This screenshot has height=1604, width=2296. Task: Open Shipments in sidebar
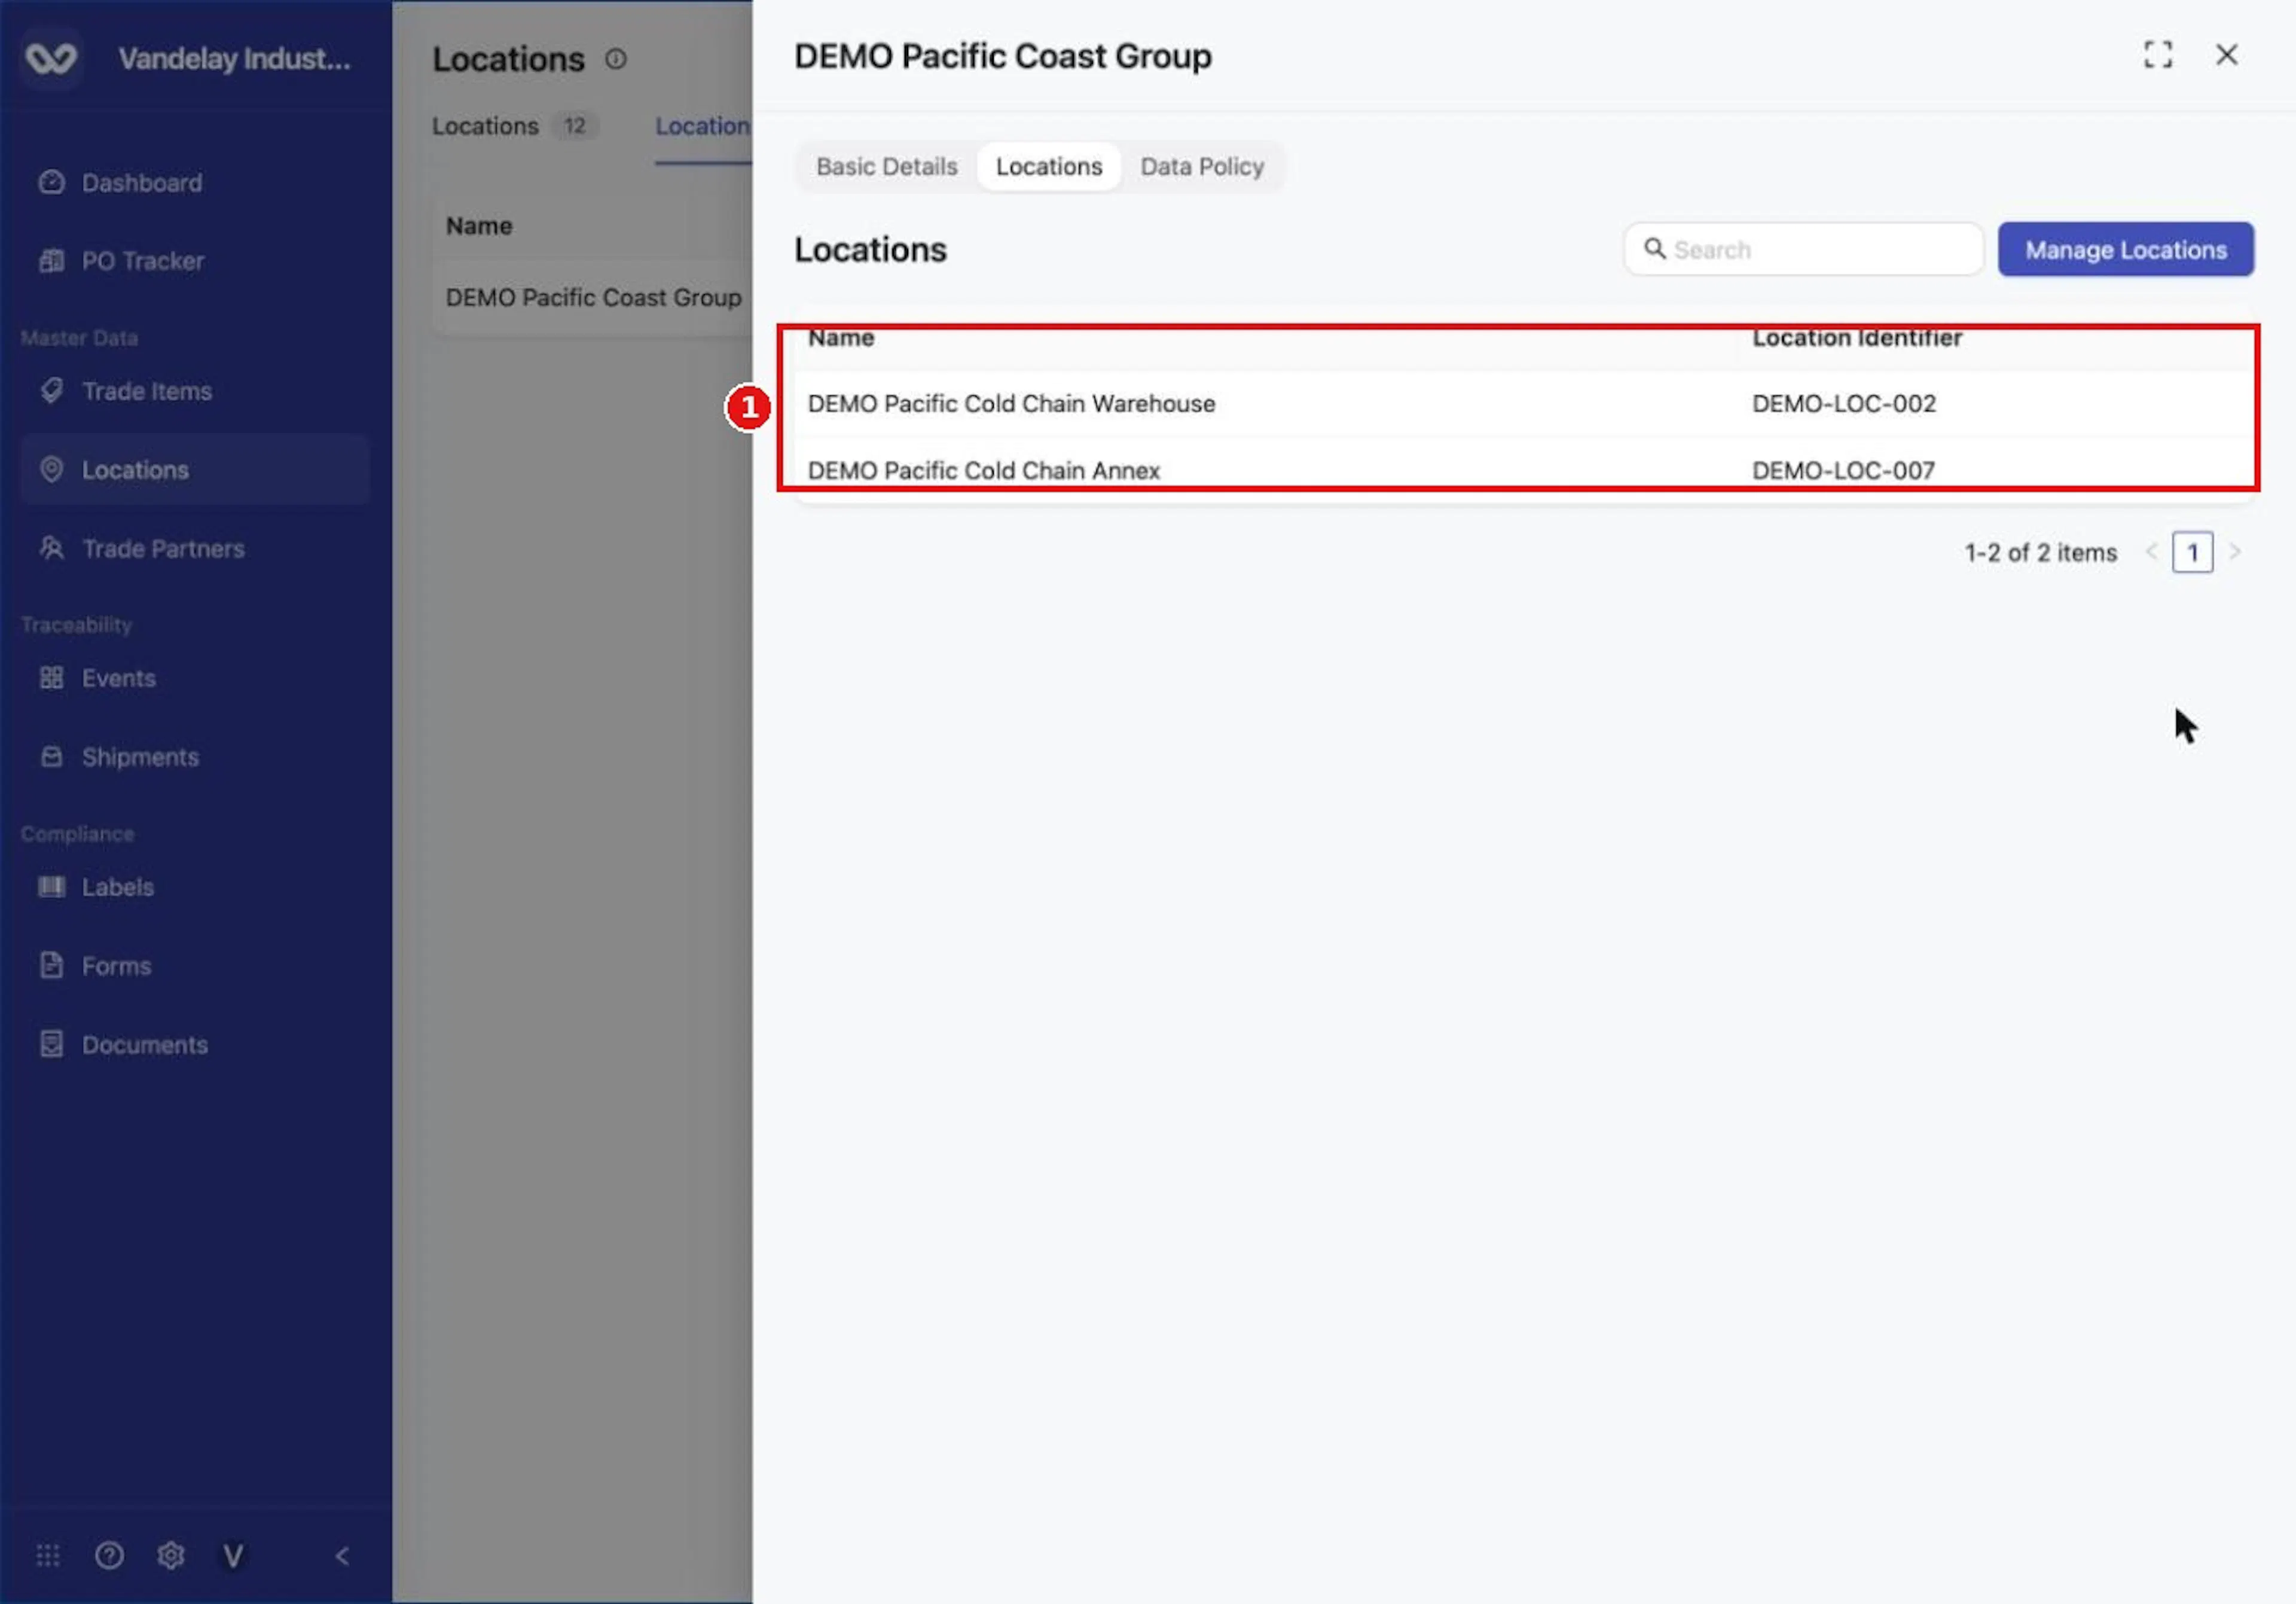coord(195,757)
